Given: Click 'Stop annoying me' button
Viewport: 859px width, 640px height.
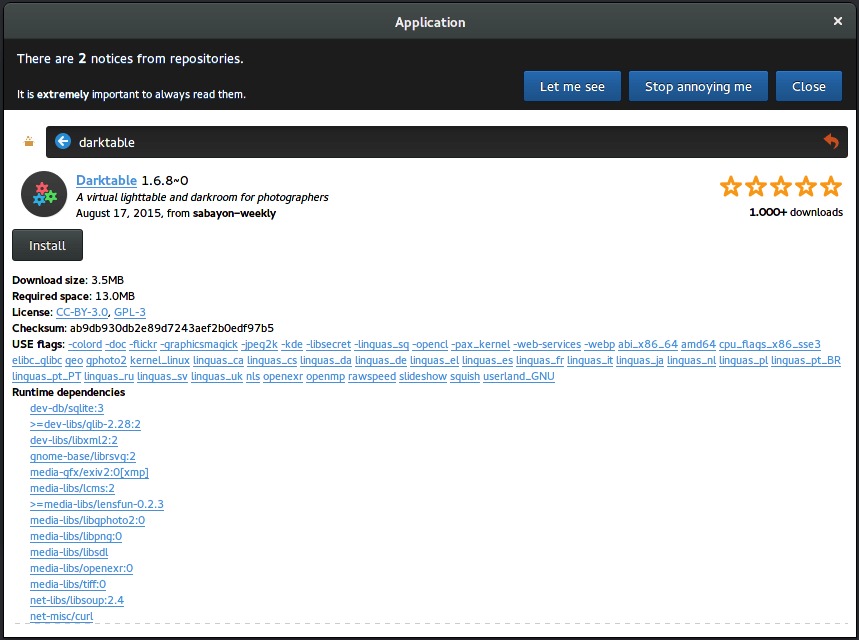Looking at the screenshot, I should (x=698, y=86).
